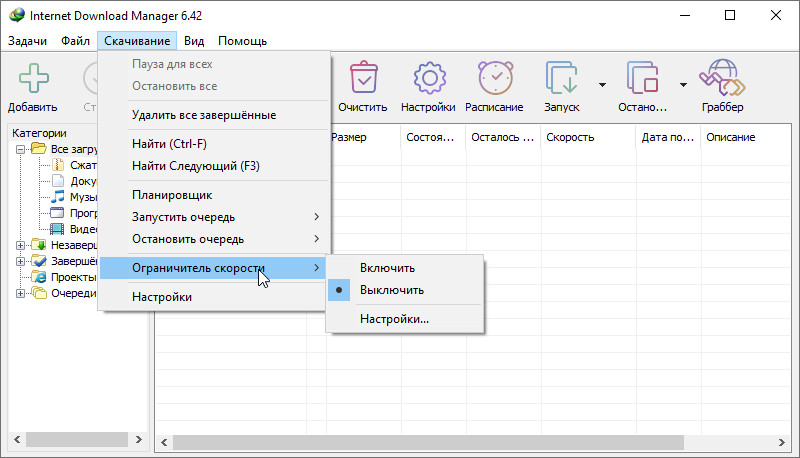The height and width of the screenshot is (458, 800).
Task: Click the Проекты Граббера tree icon
Action: (39, 277)
